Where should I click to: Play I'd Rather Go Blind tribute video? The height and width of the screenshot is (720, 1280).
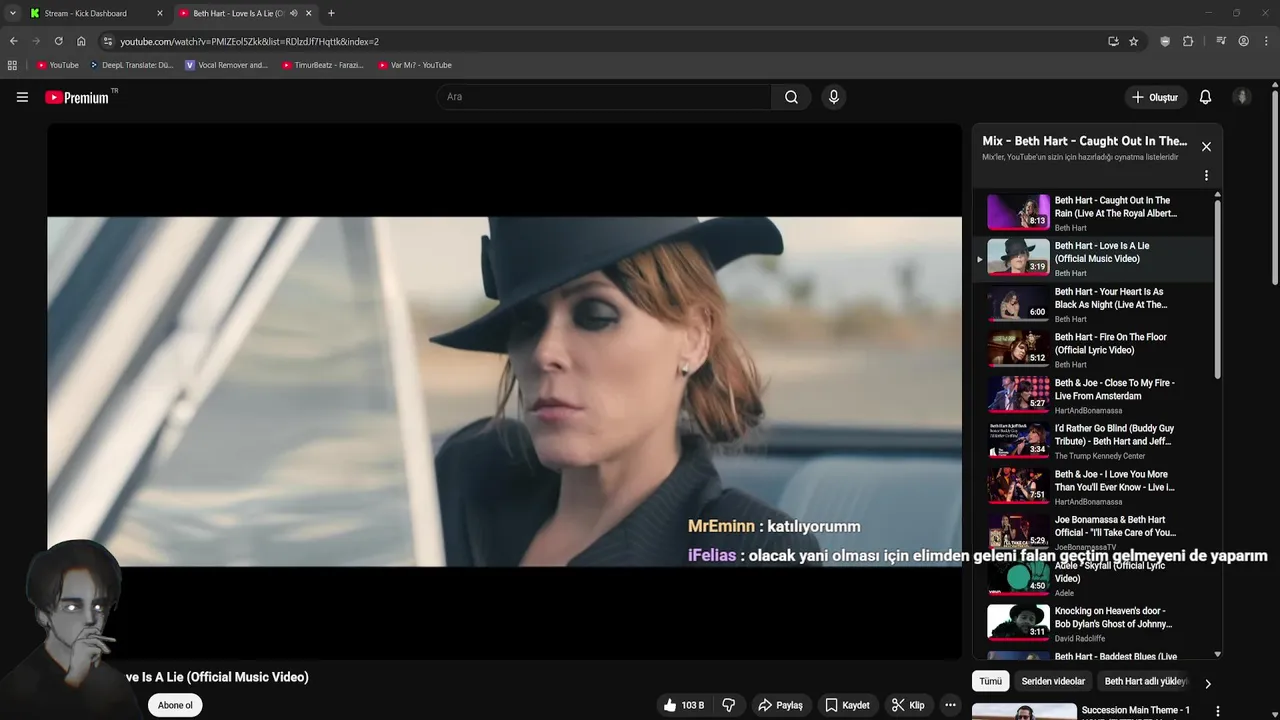1094,441
